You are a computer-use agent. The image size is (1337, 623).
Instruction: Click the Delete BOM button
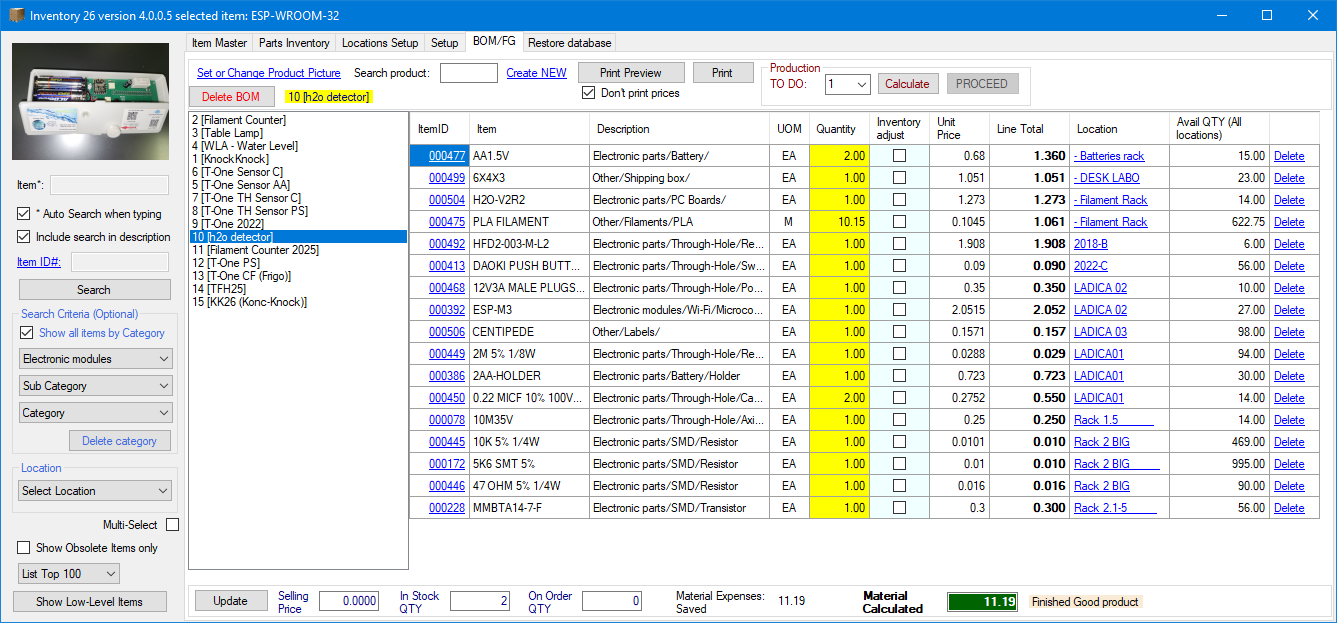(231, 97)
